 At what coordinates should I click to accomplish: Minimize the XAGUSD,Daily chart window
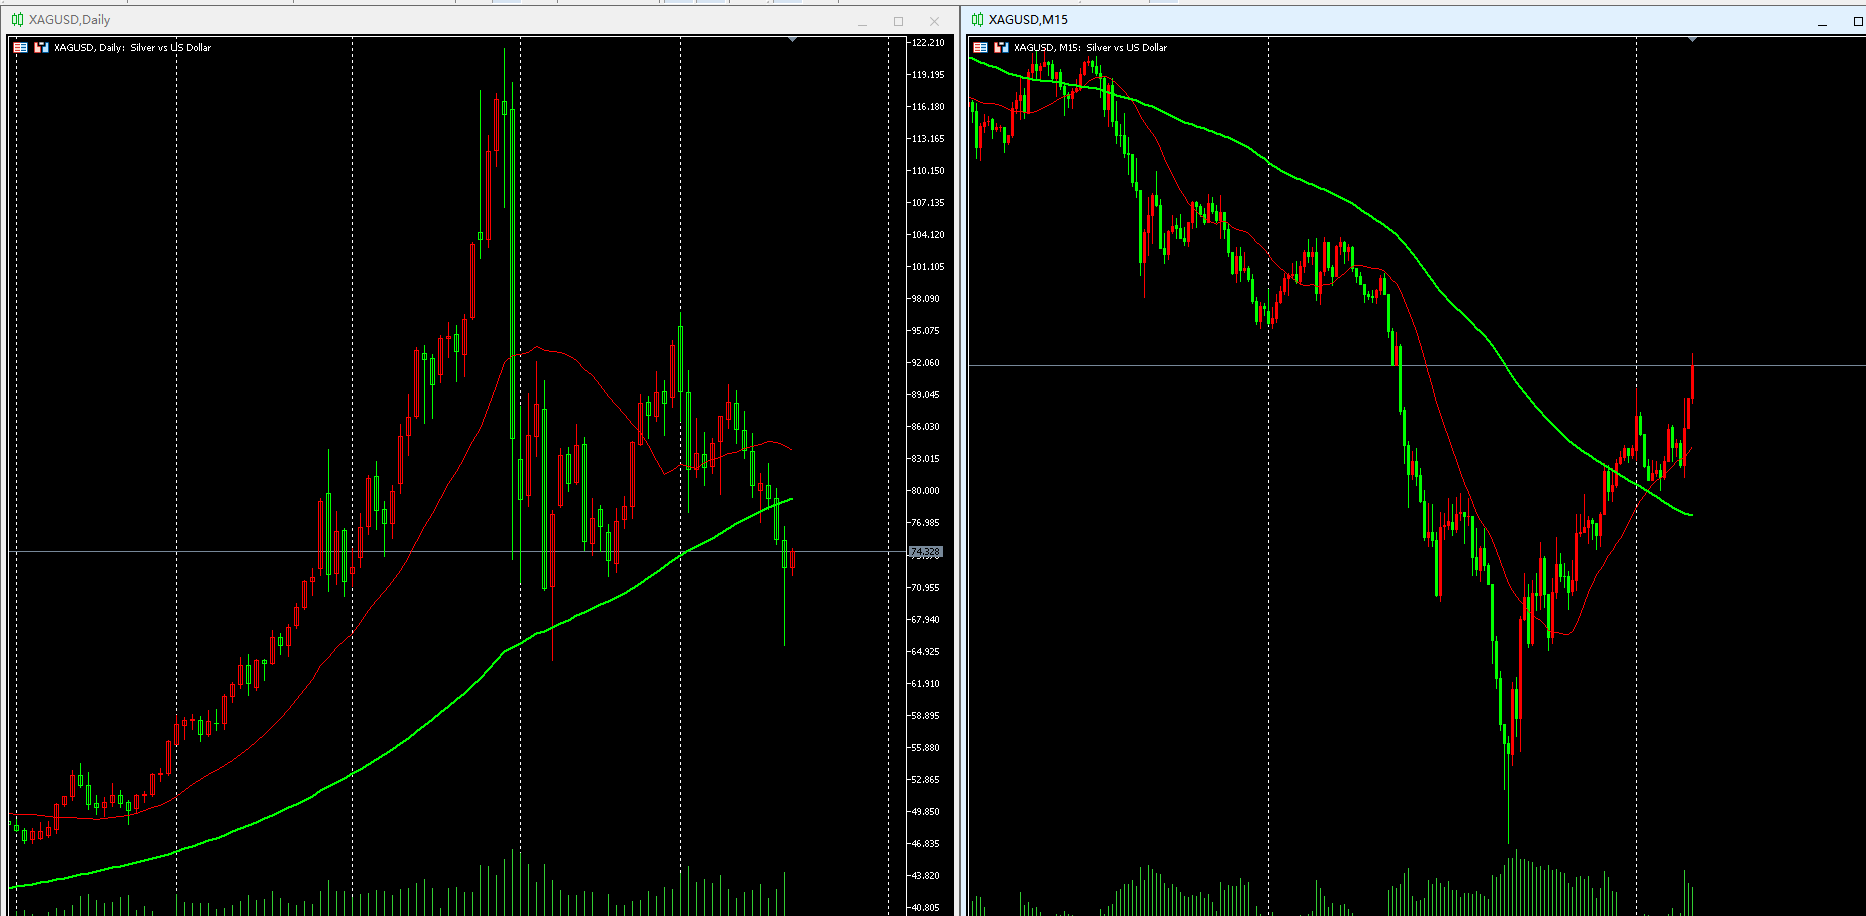[862, 22]
